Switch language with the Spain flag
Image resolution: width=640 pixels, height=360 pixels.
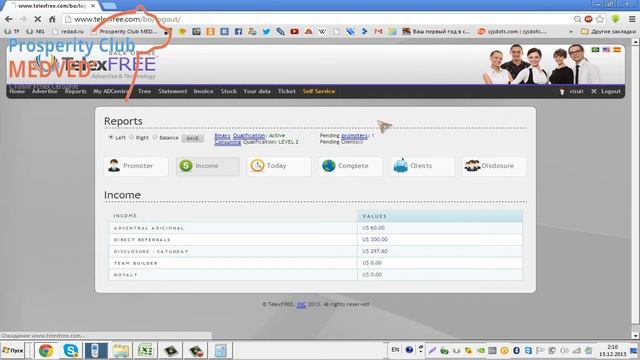click(x=617, y=50)
